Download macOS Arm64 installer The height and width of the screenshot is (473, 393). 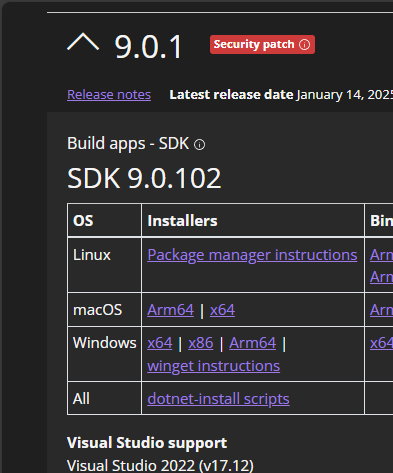(x=171, y=310)
